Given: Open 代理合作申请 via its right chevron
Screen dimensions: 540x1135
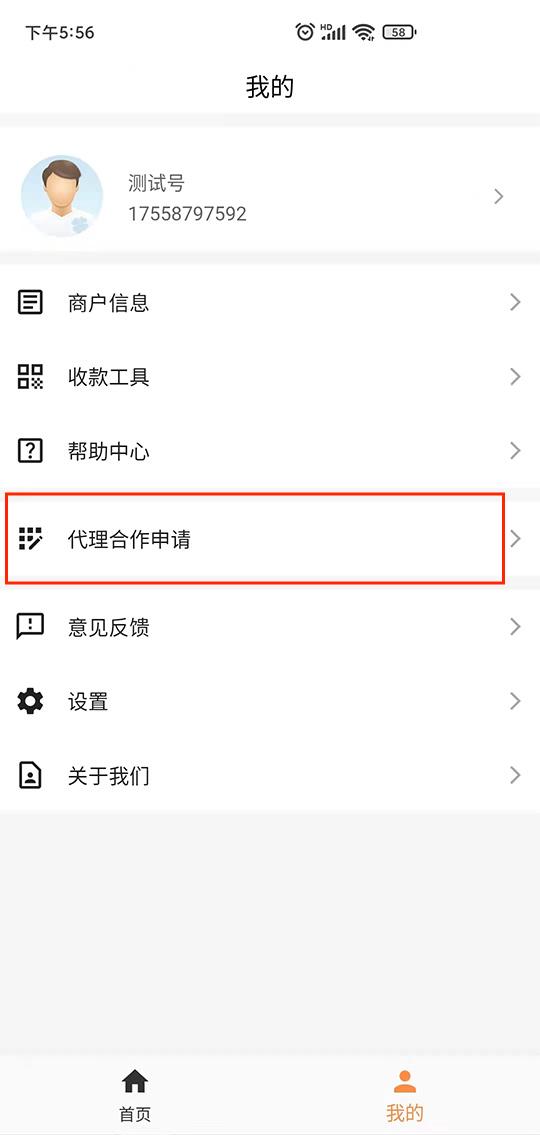Looking at the screenshot, I should (x=515, y=539).
